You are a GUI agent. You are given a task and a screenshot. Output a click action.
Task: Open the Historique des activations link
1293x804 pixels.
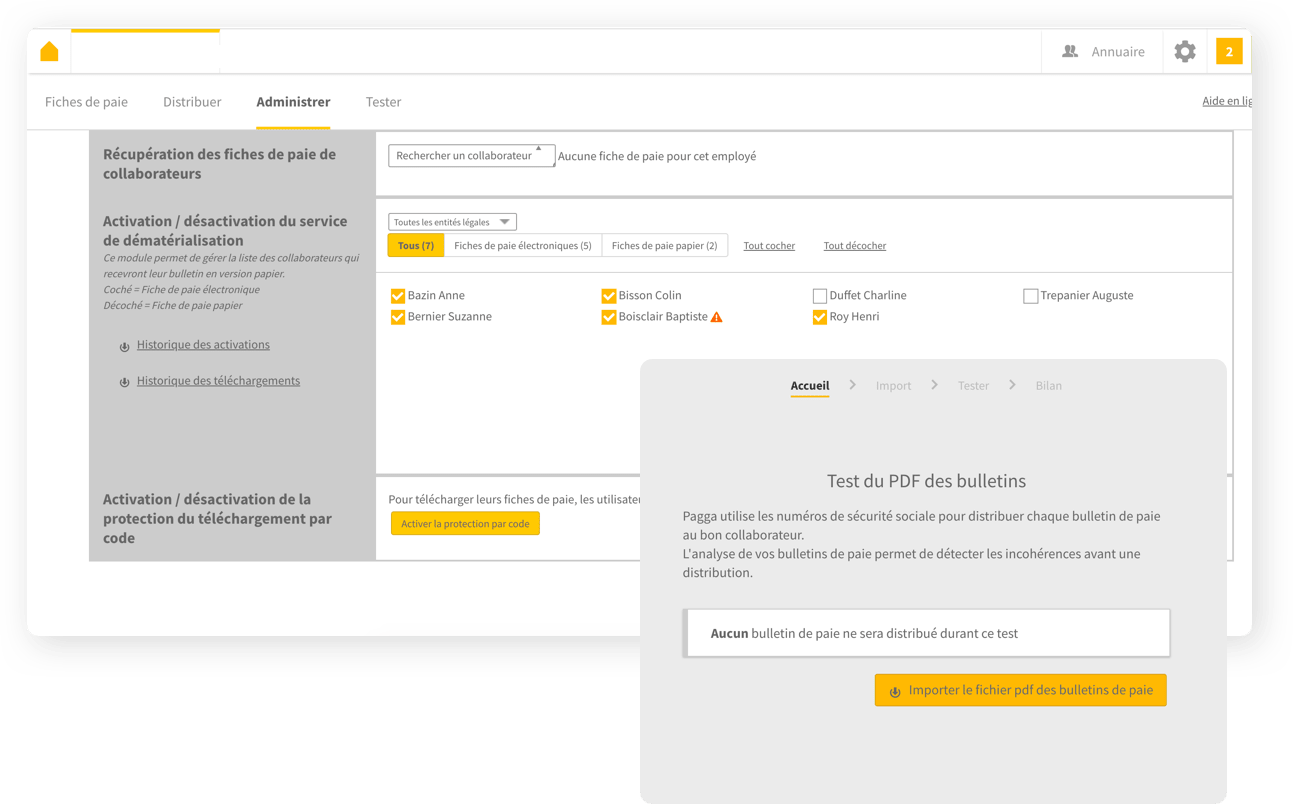point(203,345)
